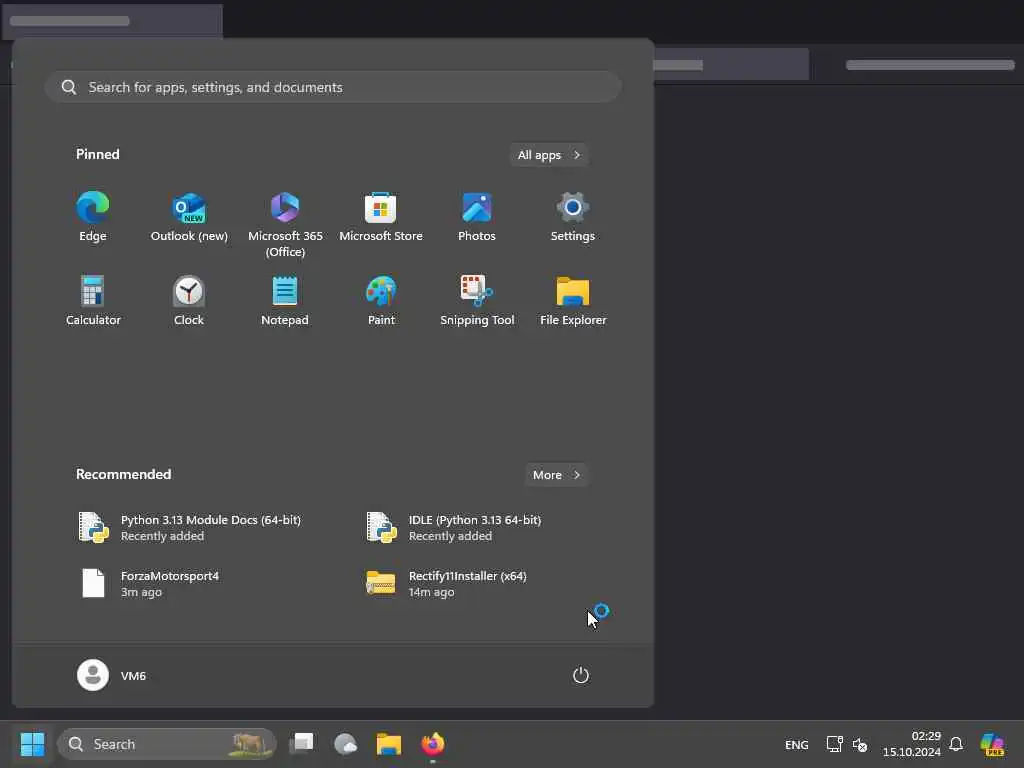Open the Snipping Tool
Image resolution: width=1024 pixels, height=768 pixels.
(x=477, y=301)
